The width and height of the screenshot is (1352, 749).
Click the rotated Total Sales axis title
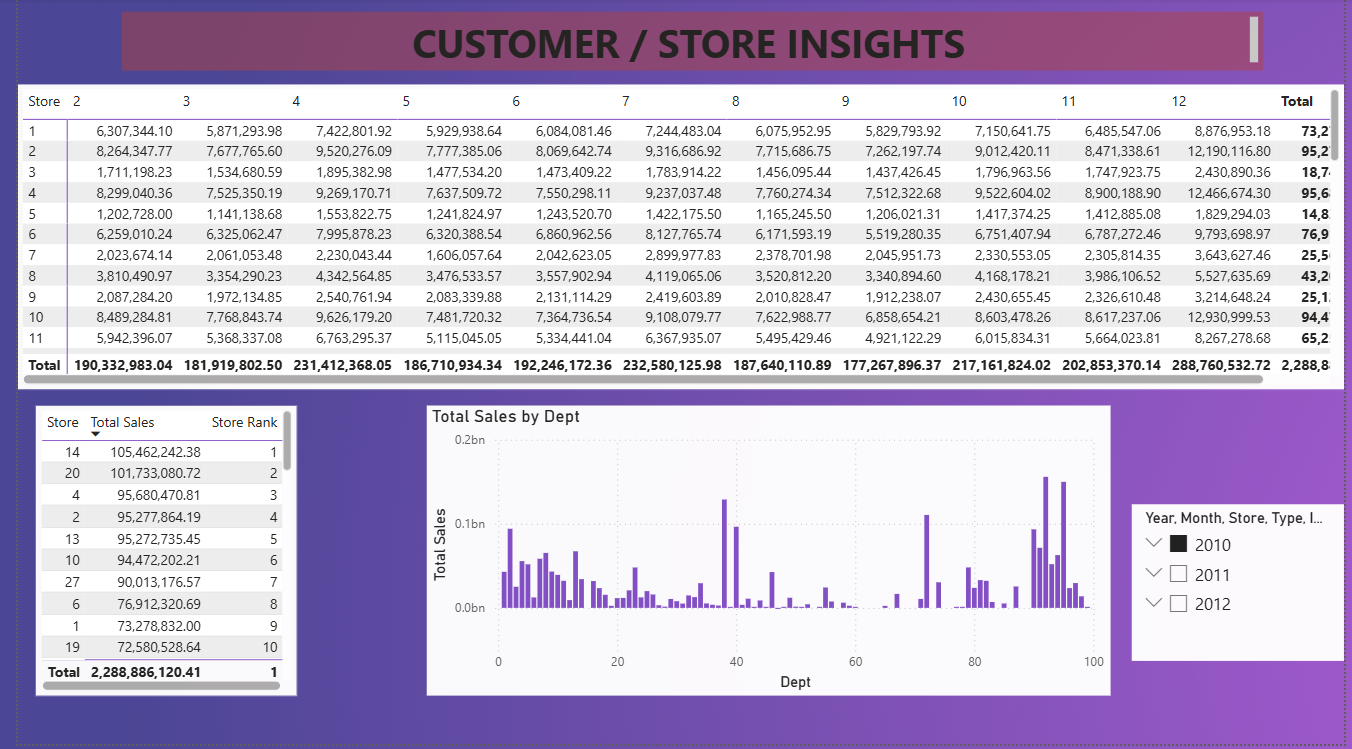(441, 545)
